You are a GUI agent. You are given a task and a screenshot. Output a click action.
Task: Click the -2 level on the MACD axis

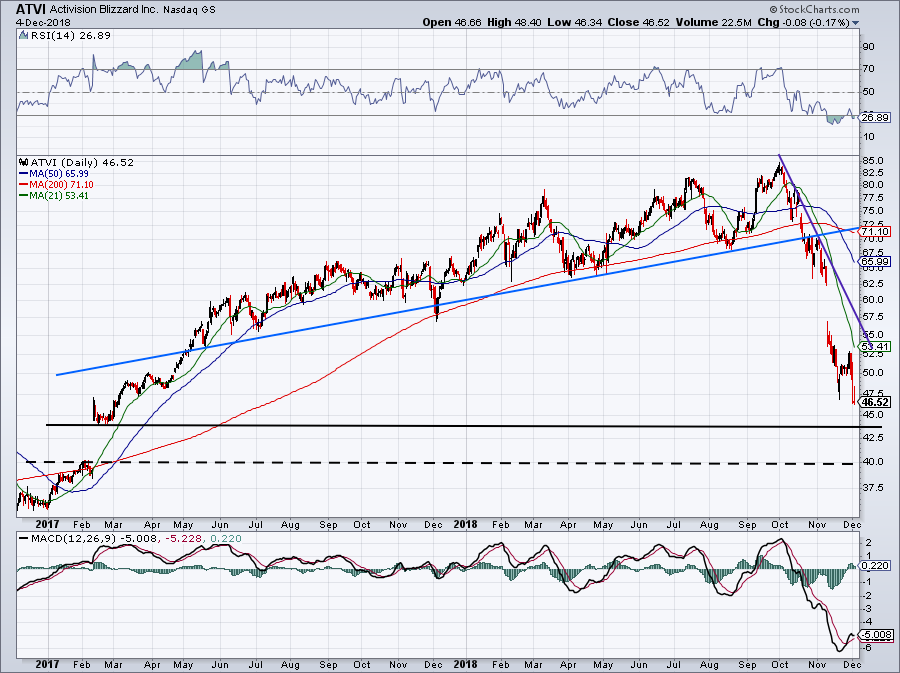(x=868, y=596)
